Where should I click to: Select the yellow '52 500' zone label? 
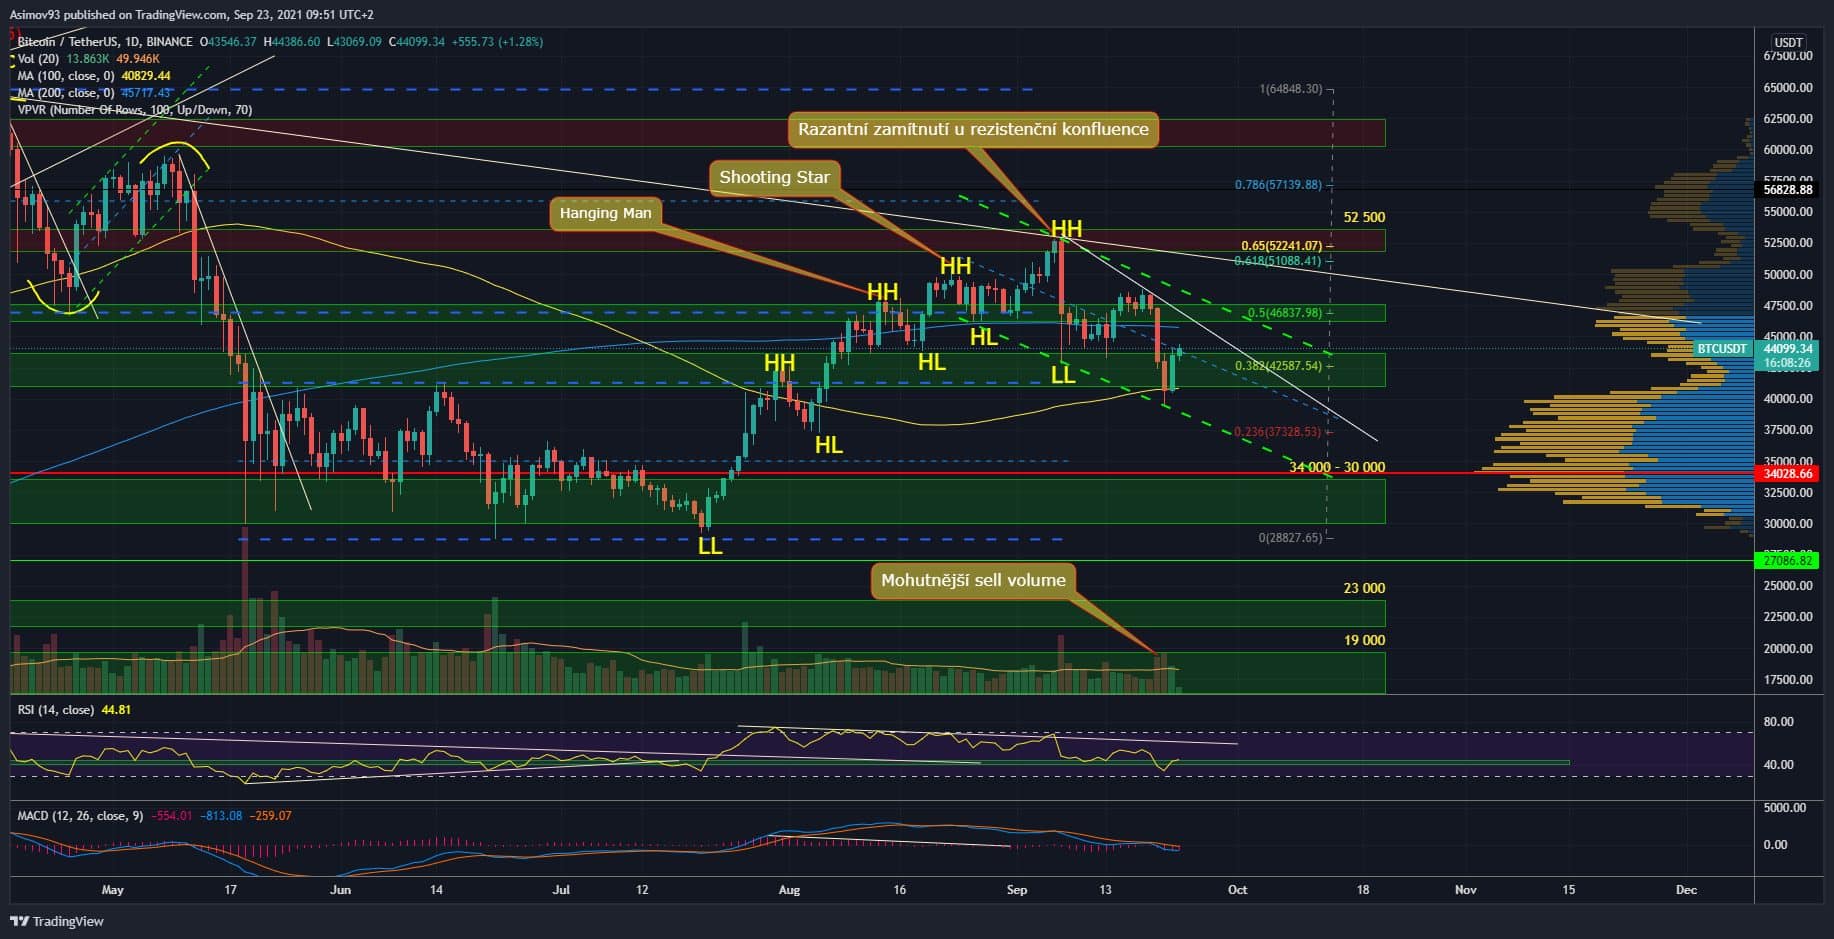pos(1364,217)
